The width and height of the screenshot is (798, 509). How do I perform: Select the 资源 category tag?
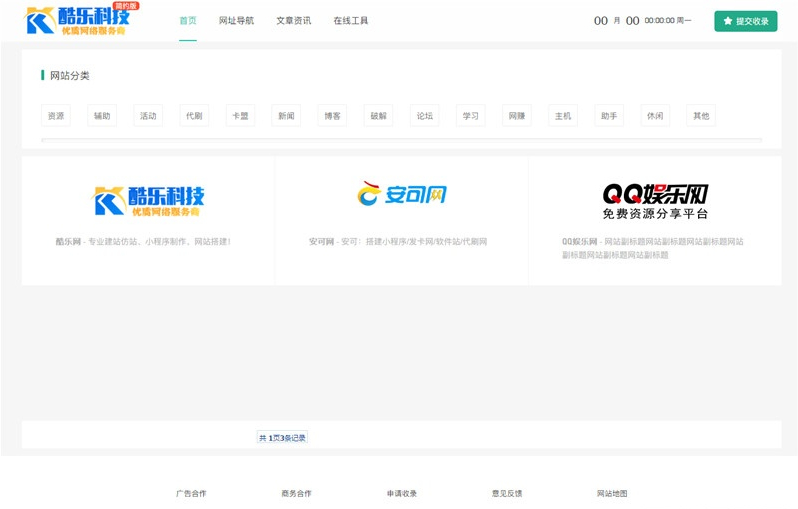pos(56,116)
